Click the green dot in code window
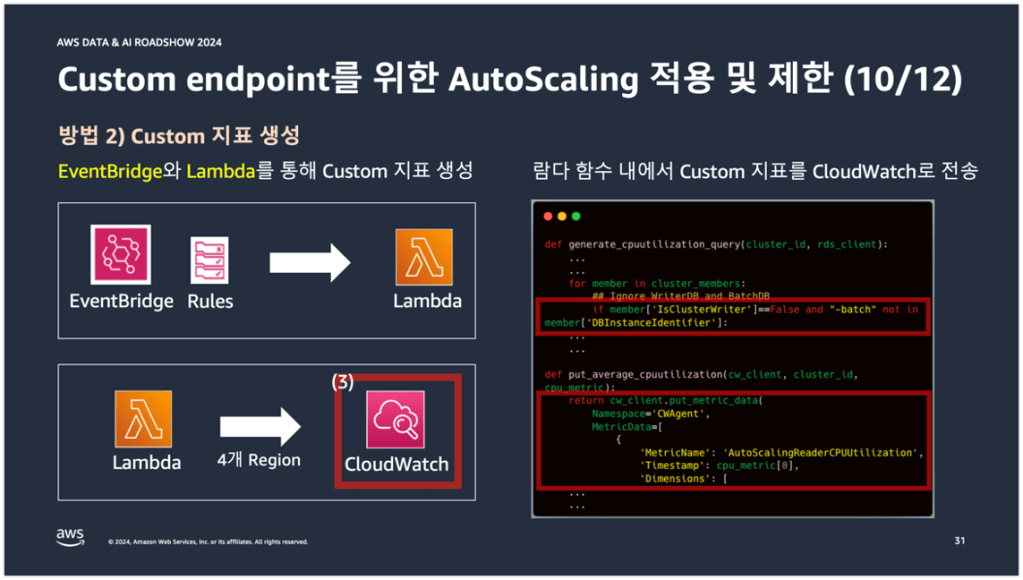The height and width of the screenshot is (580, 1023). click(575, 216)
